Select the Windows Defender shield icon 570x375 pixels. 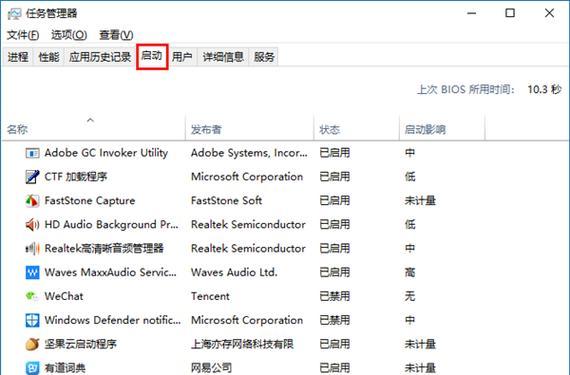tap(32, 320)
